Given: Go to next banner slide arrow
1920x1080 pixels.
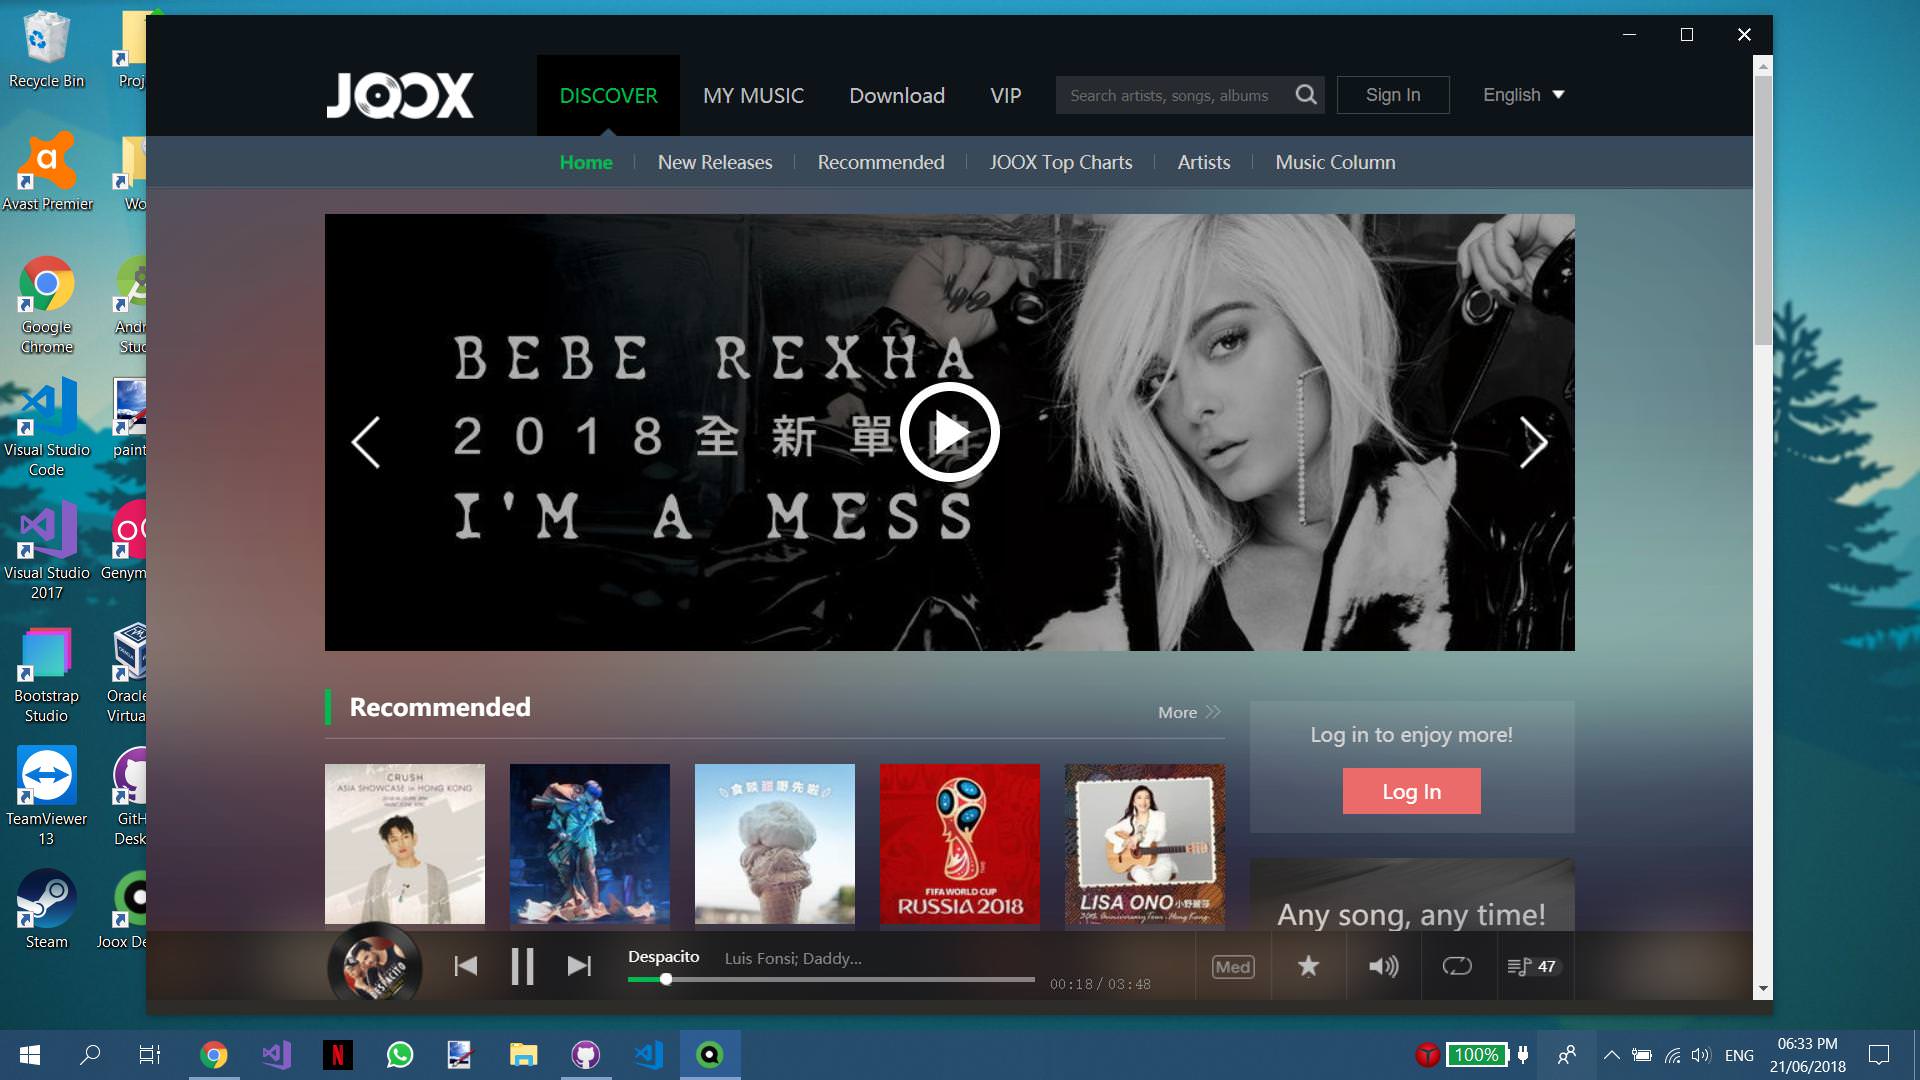Looking at the screenshot, I should (x=1533, y=442).
